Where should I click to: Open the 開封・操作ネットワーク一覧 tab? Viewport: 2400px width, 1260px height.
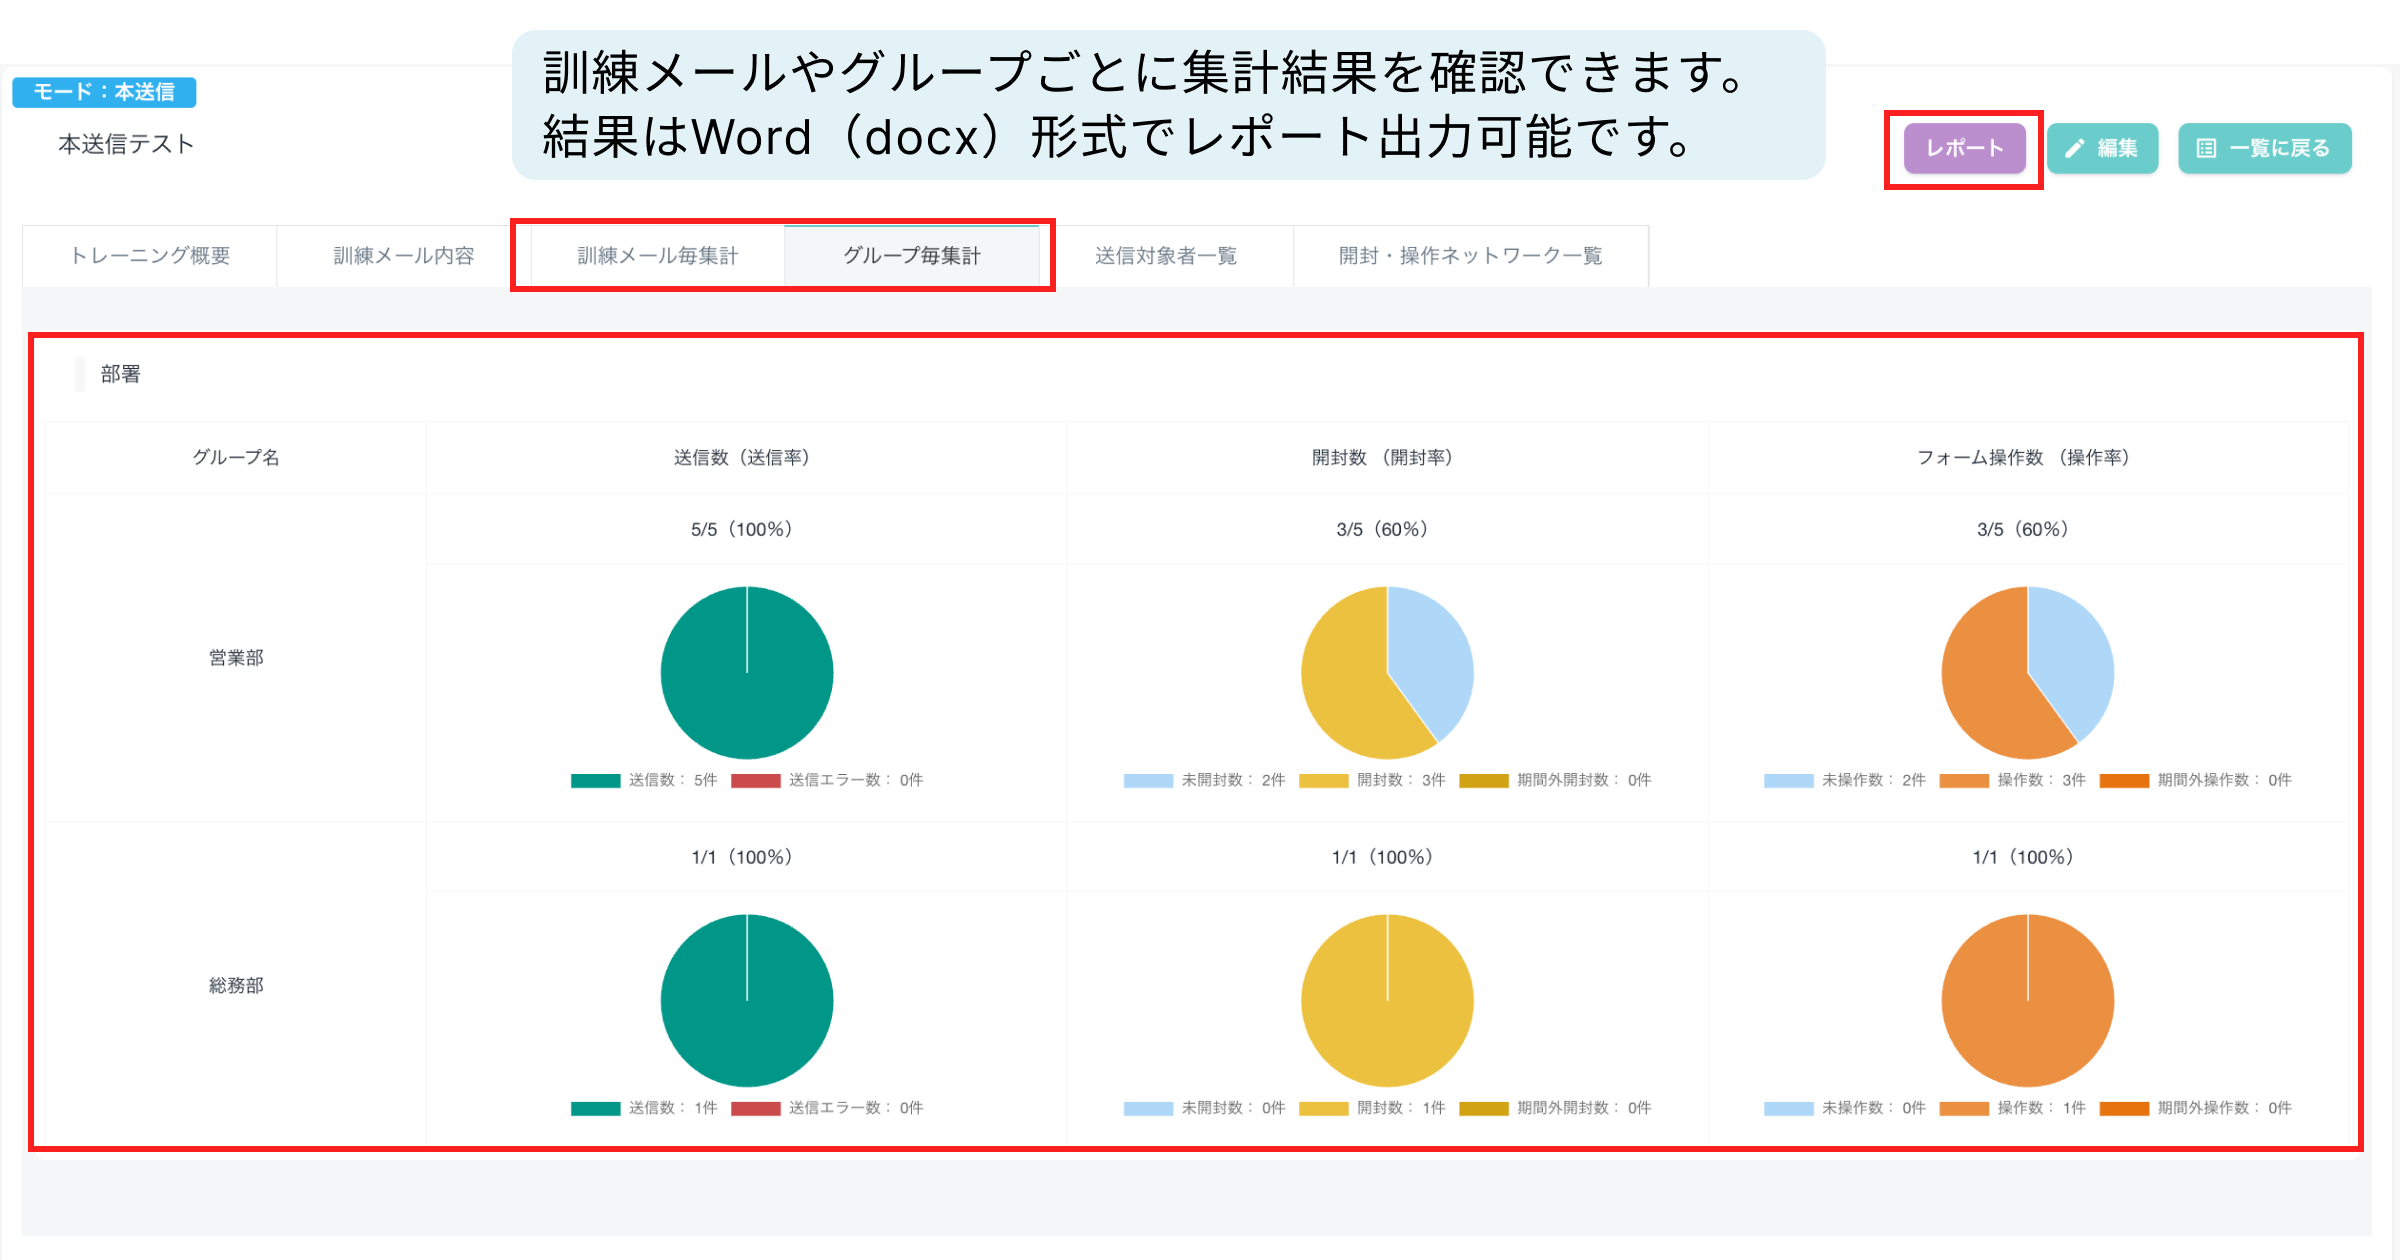tap(1470, 256)
